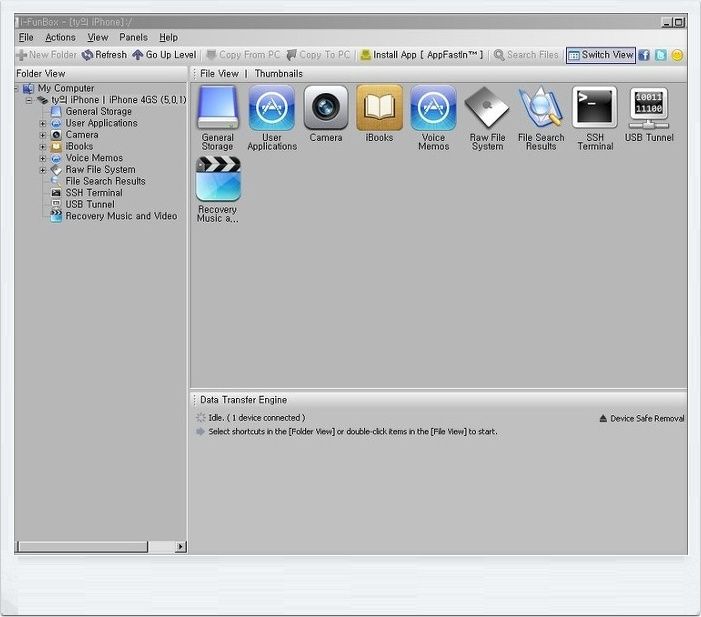701x617 pixels.
Task: Select Voice Memos in folder tree
Action: 94,158
